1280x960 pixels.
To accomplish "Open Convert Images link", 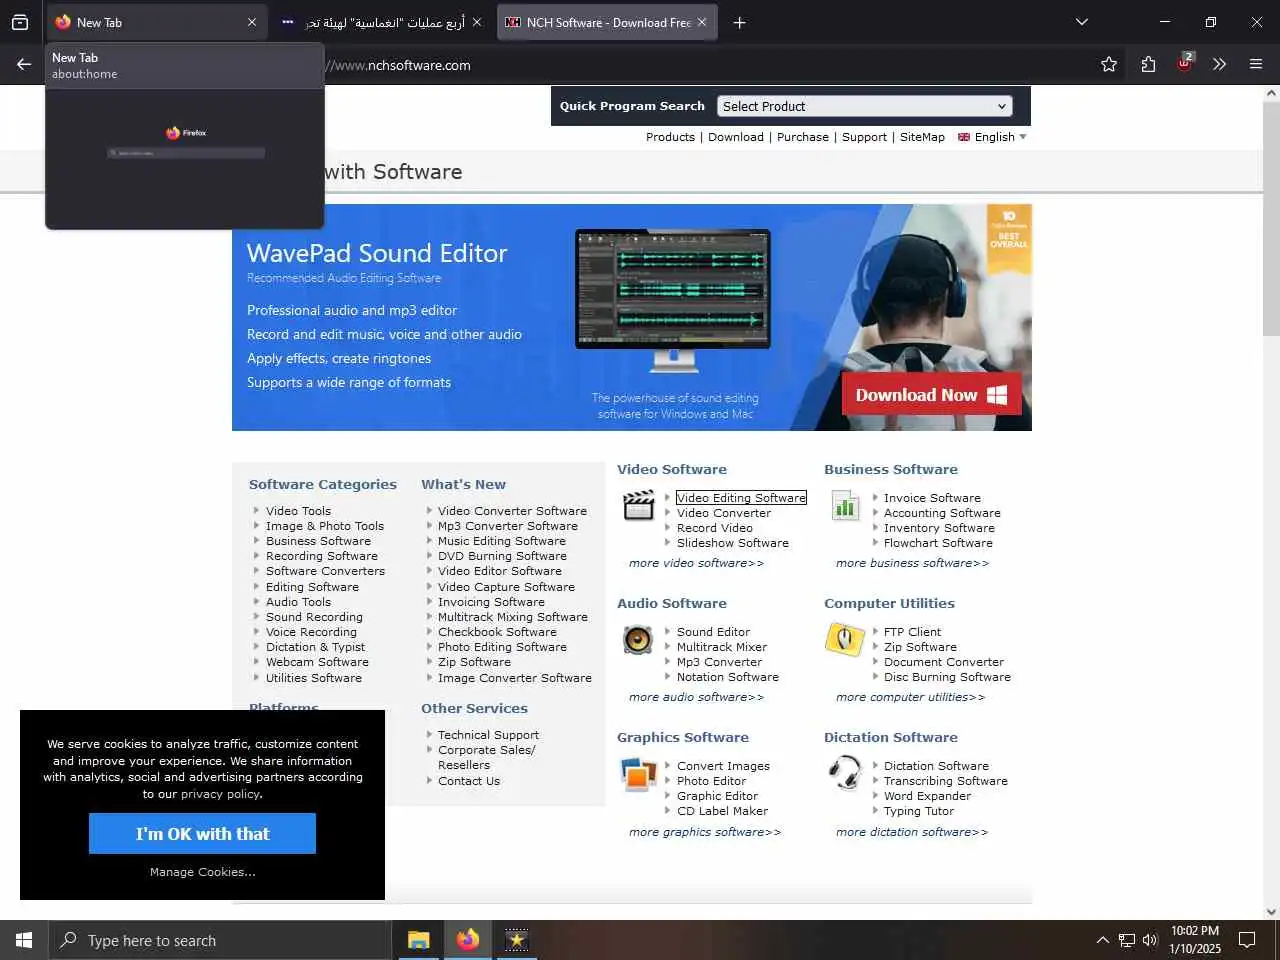I will point(723,766).
